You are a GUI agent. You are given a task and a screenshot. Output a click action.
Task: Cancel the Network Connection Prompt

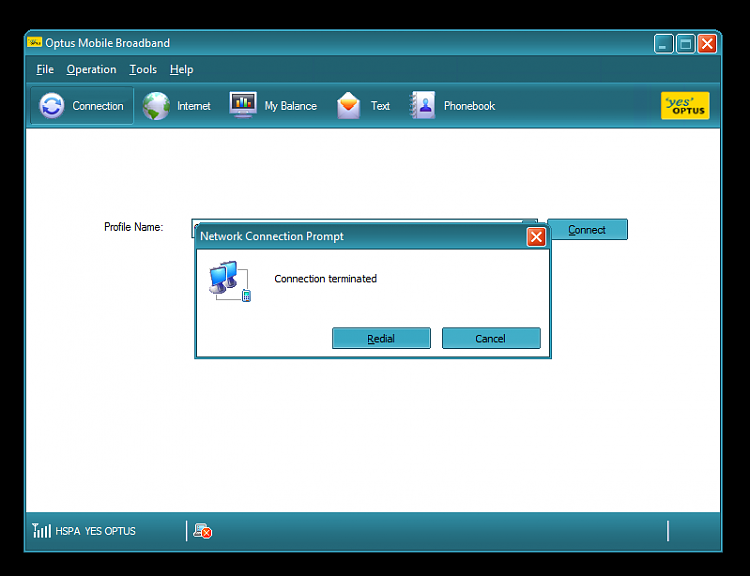(491, 338)
